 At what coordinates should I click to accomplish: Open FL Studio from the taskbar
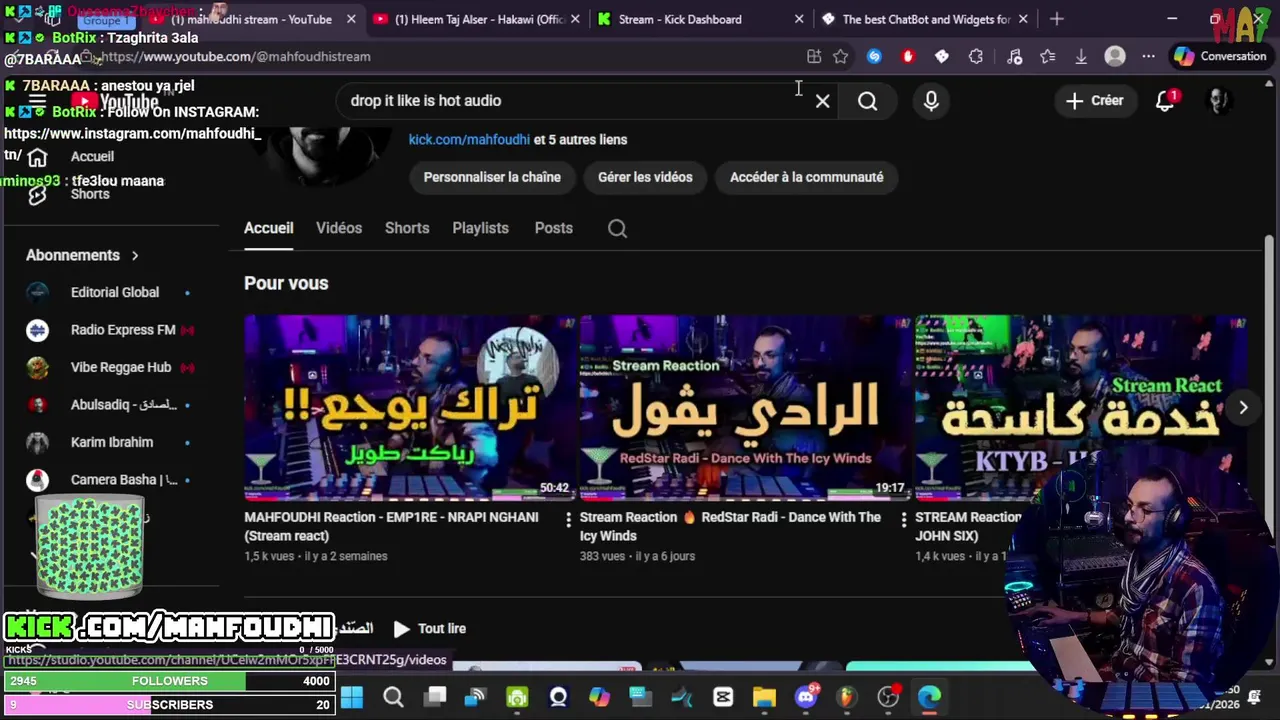point(847,697)
